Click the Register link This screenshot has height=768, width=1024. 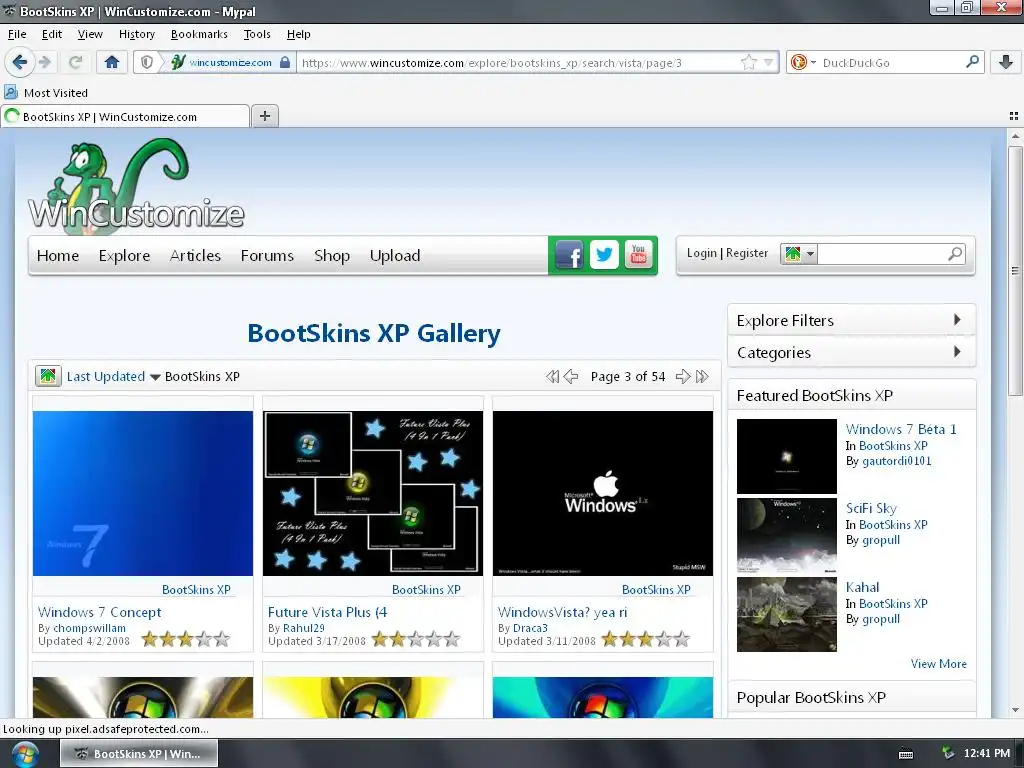point(746,253)
